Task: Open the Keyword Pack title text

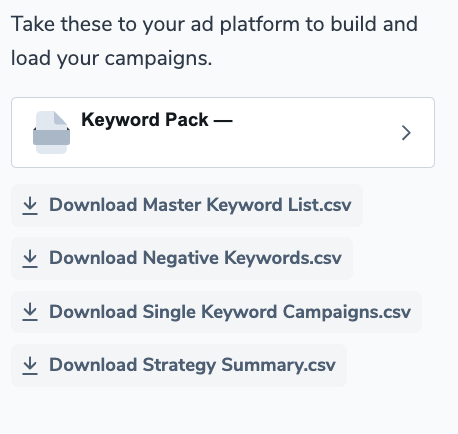Action: tap(145, 120)
